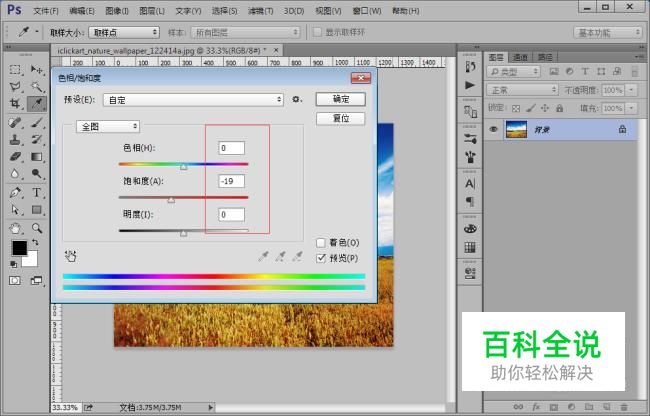Hide the 背景 layer via eye icon
Screen dimensions: 650x416
click(x=493, y=129)
